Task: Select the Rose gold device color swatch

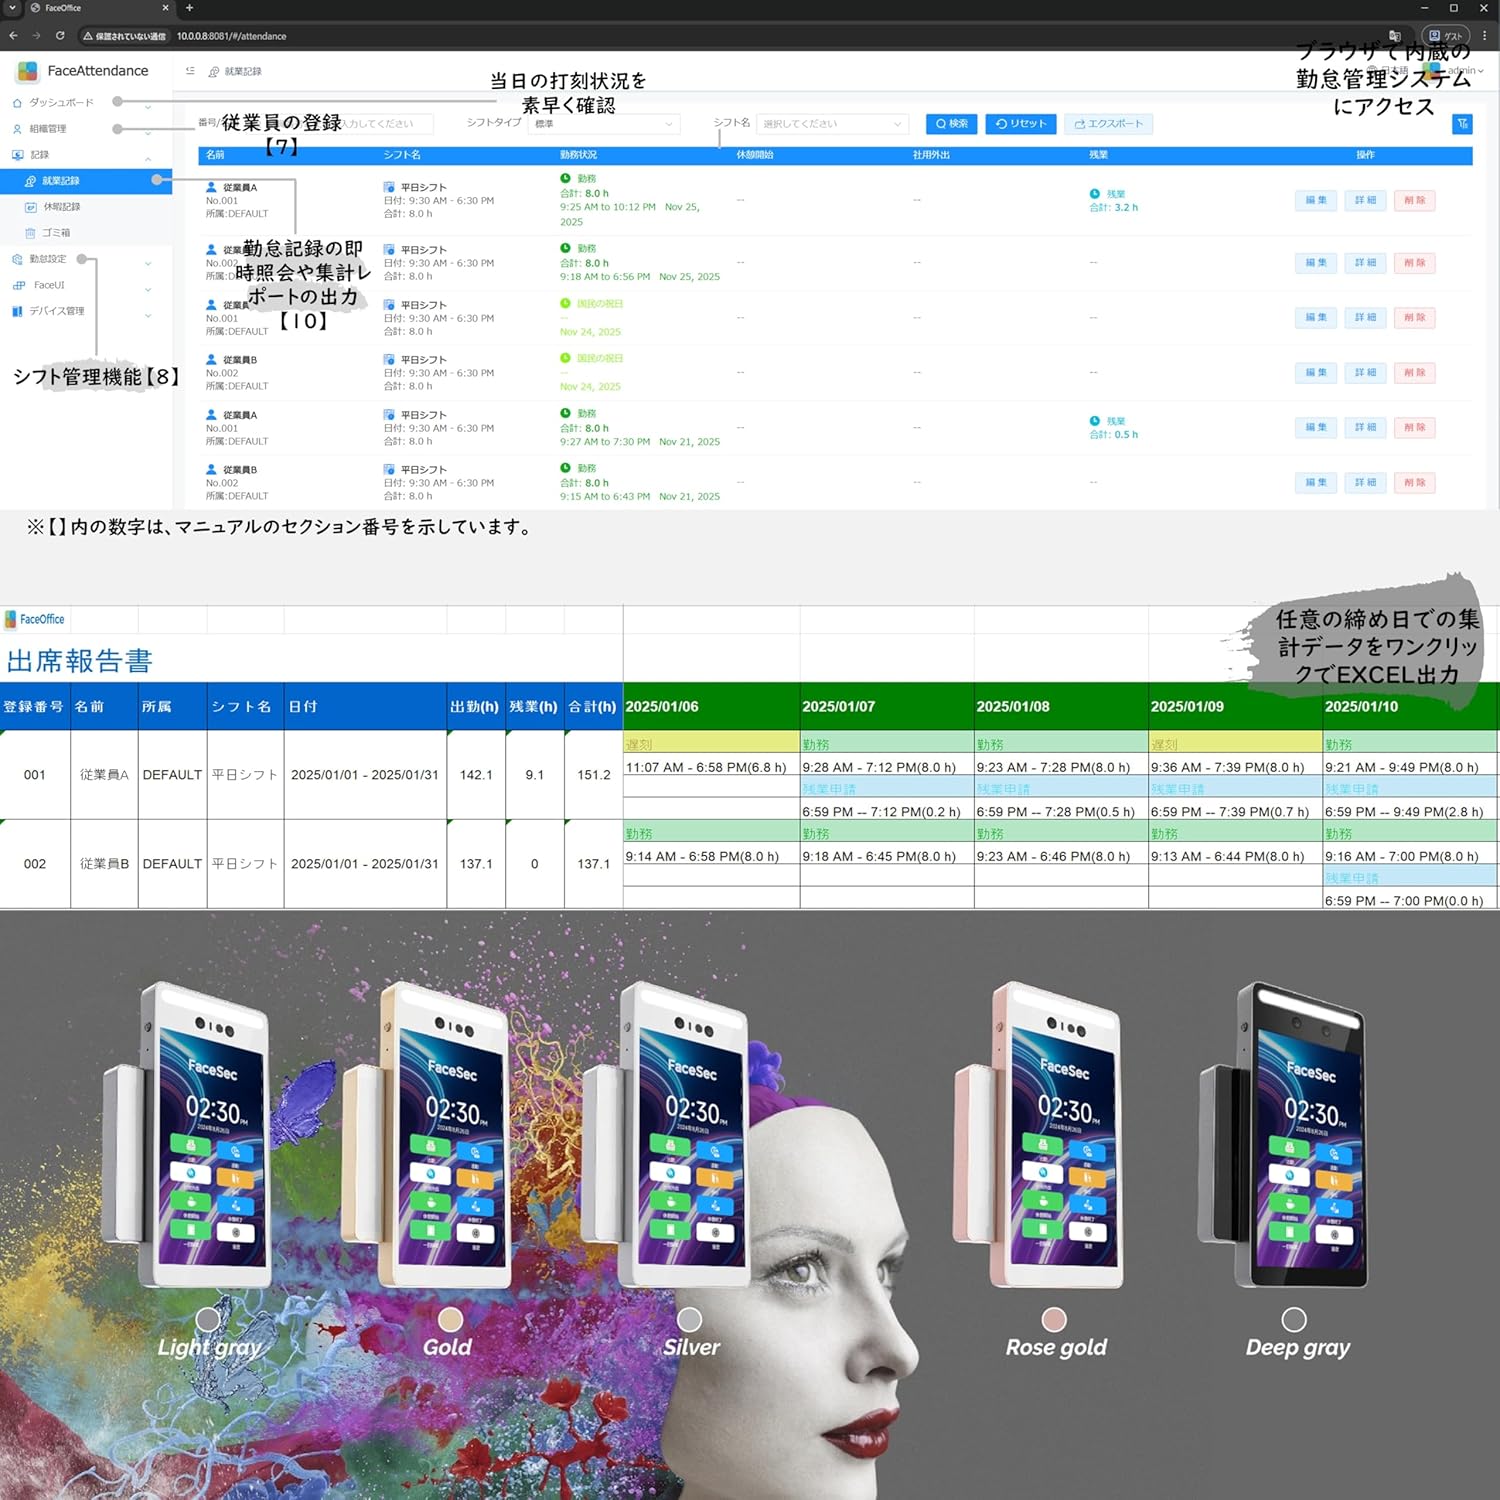Action: [x=1053, y=1319]
